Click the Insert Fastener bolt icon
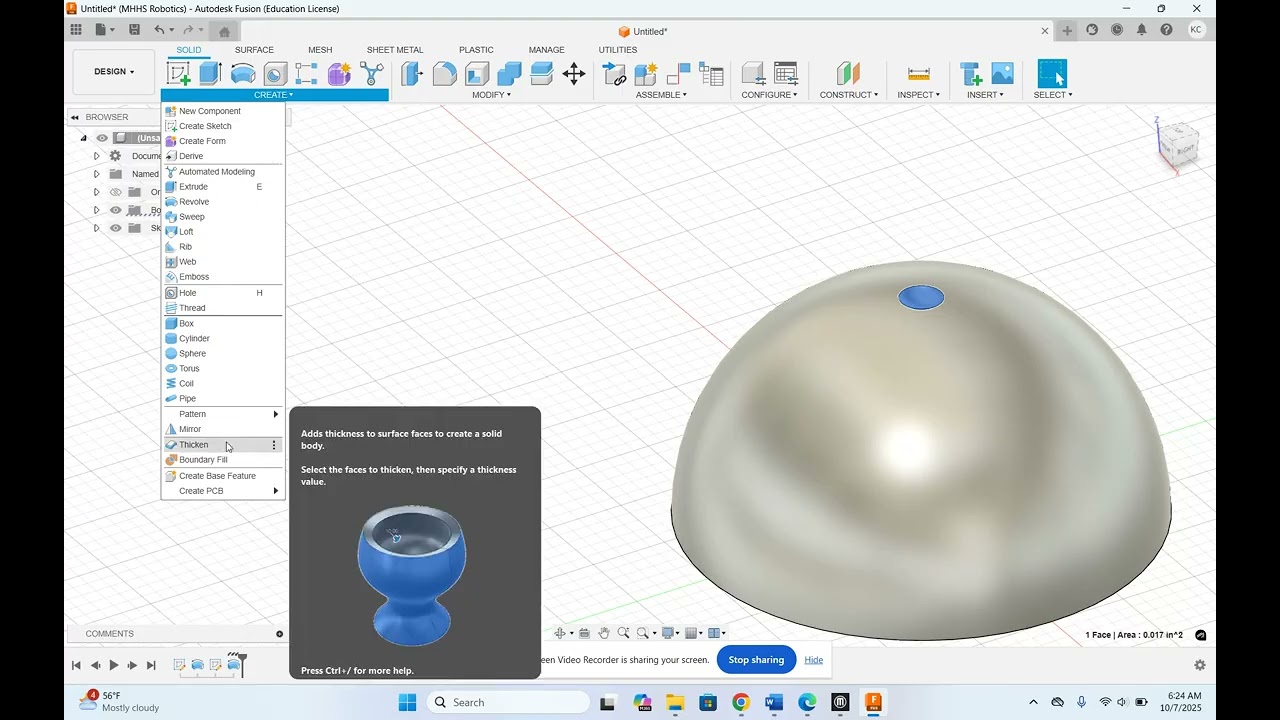 click(970, 73)
